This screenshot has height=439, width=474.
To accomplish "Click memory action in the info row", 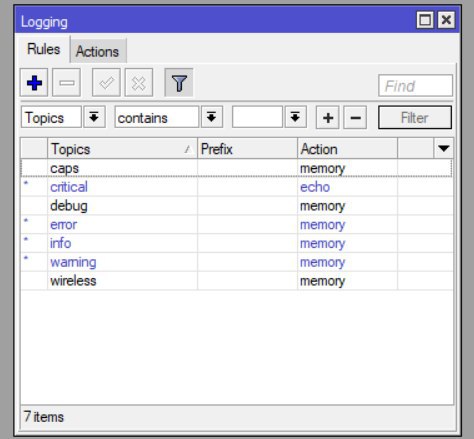I will coord(347,243).
